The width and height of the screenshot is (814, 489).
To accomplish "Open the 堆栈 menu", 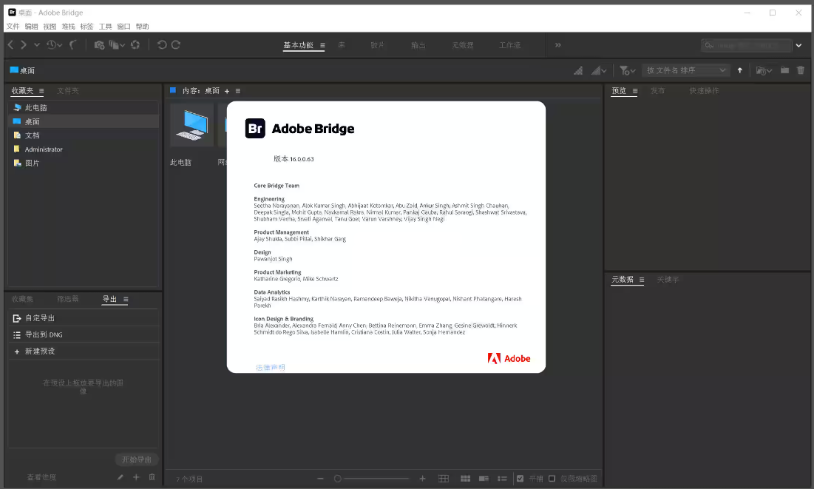I will click(69, 26).
